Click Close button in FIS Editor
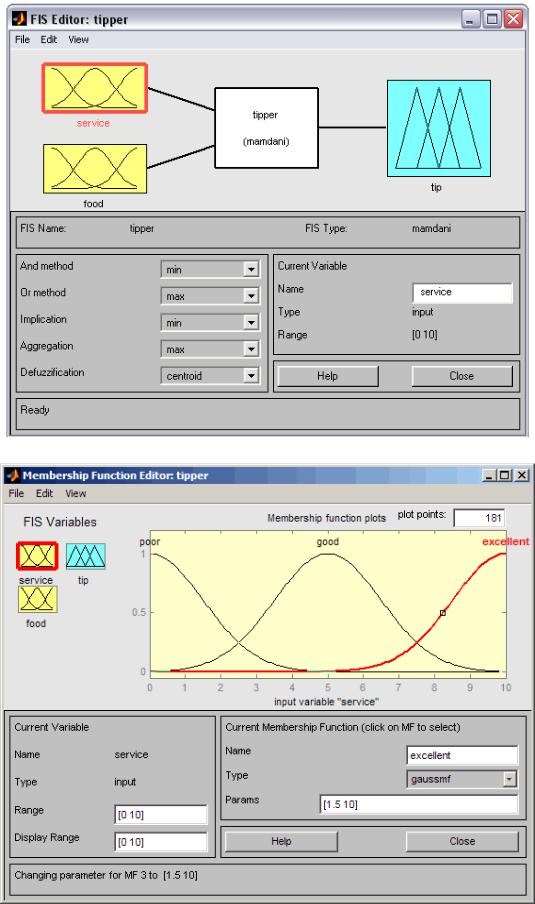The height and width of the screenshot is (904, 535). tap(462, 376)
